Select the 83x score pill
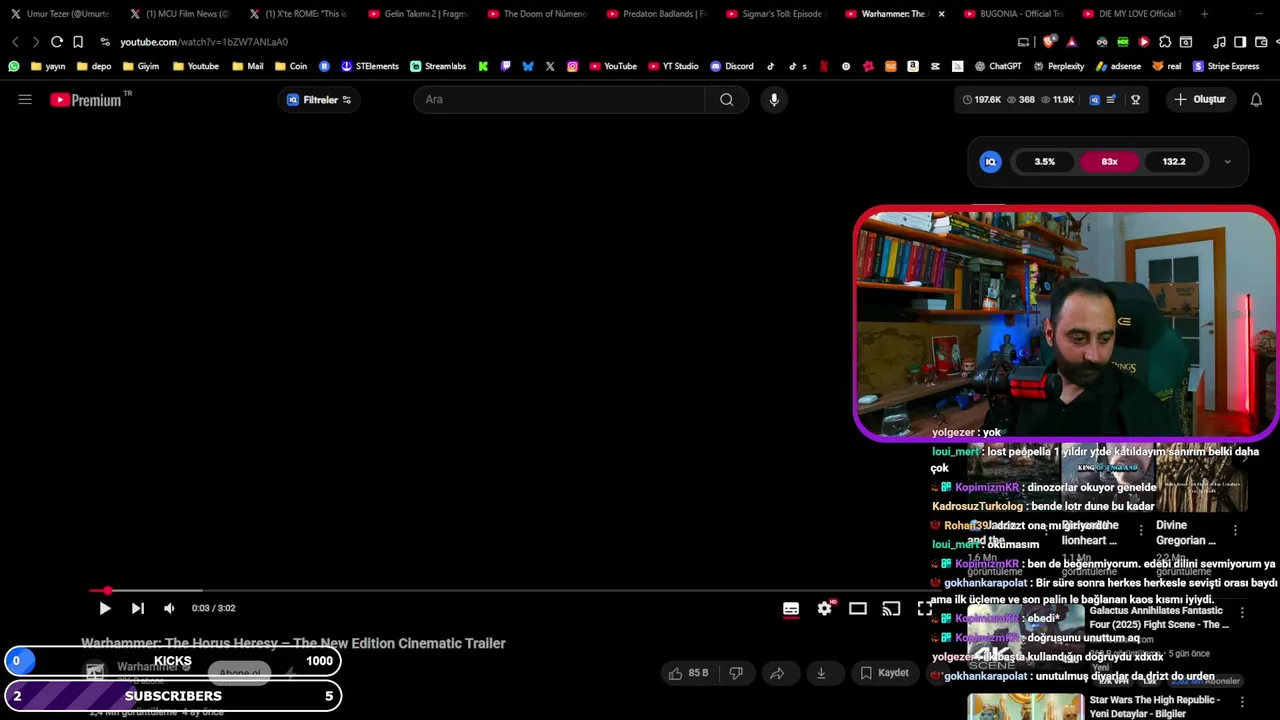This screenshot has height=720, width=1280. tap(1109, 162)
